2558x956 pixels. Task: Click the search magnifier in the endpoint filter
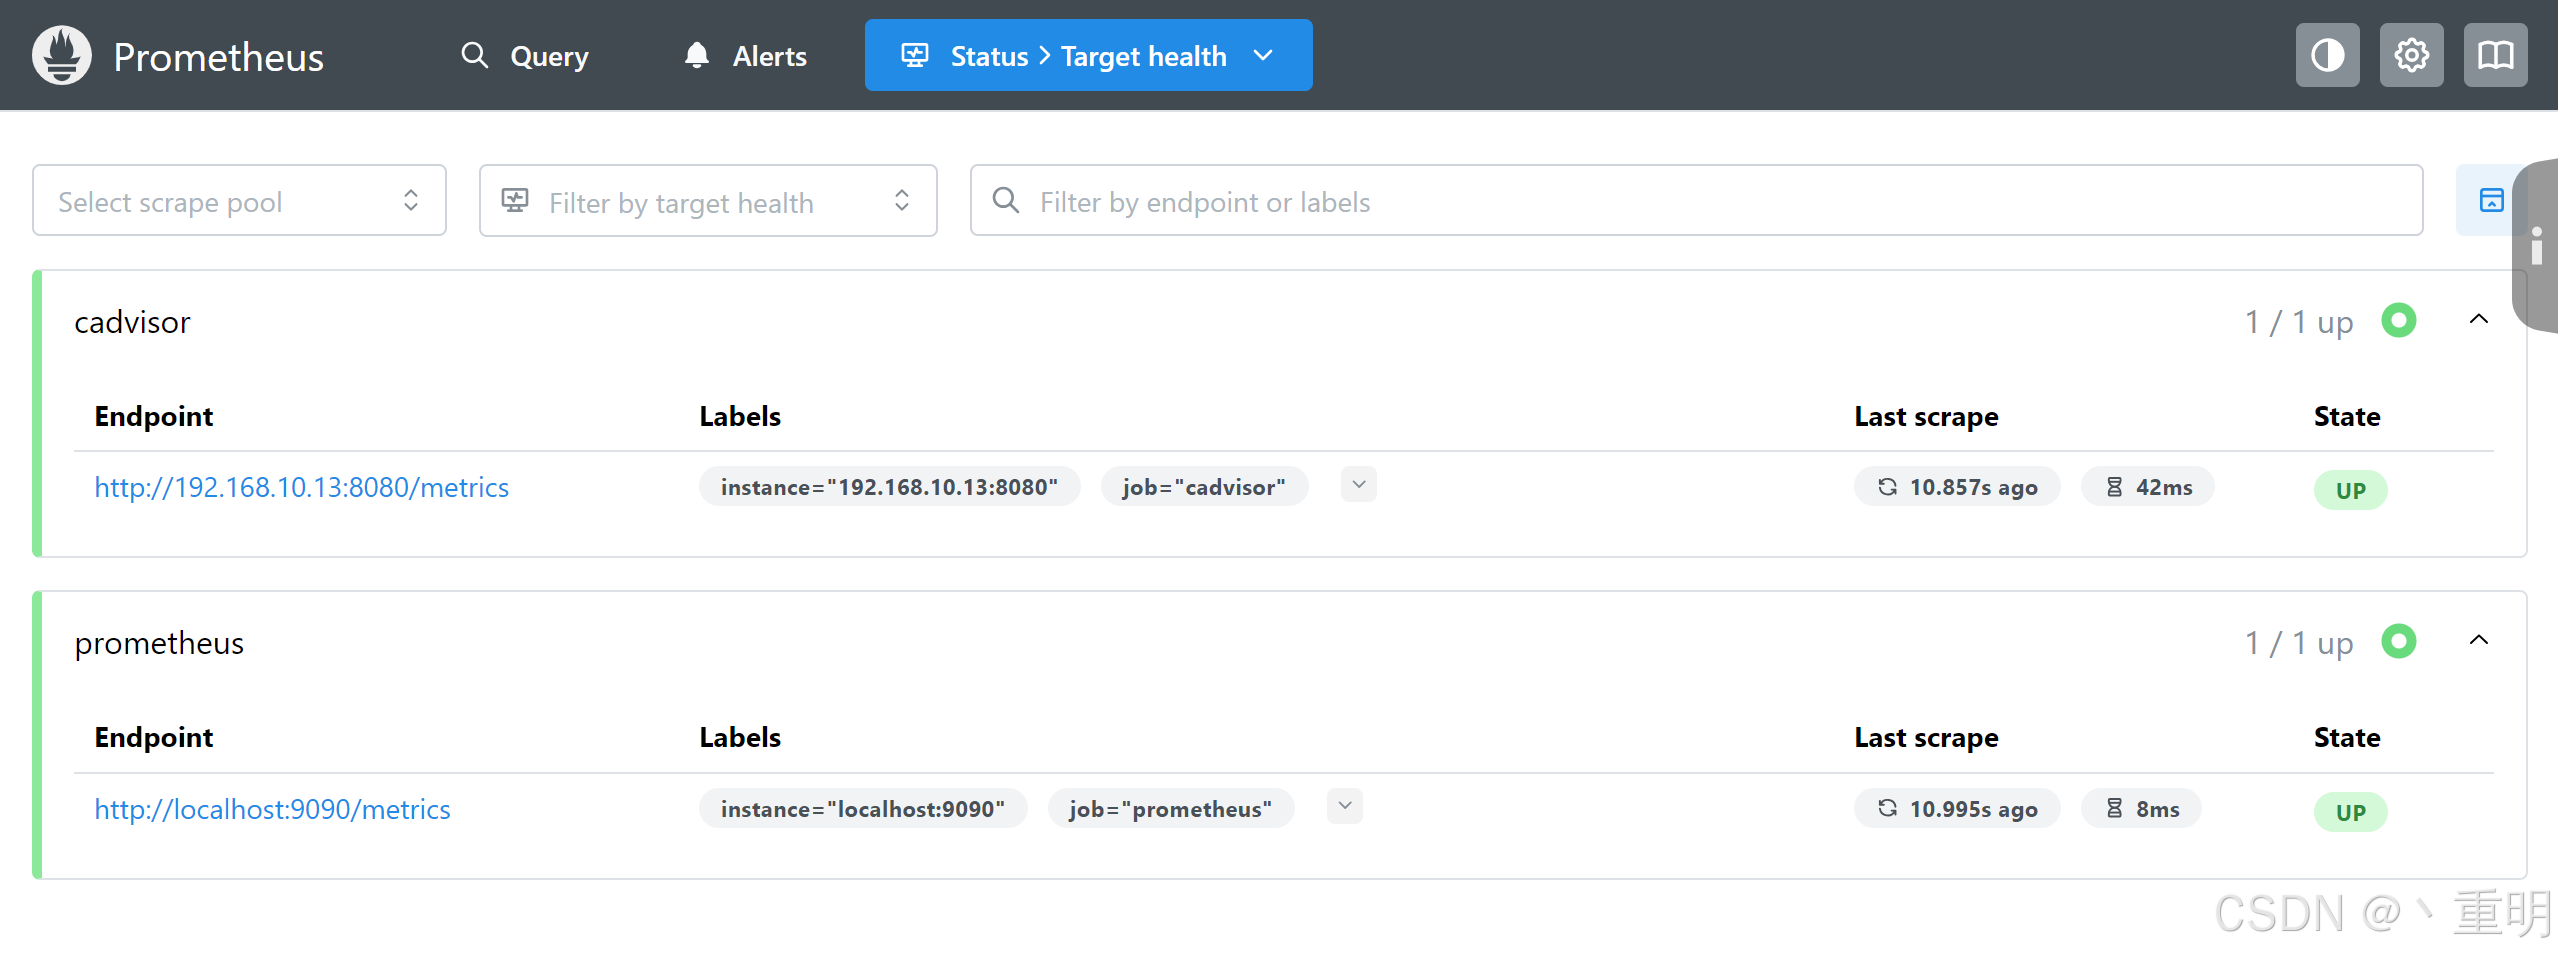tap(1005, 200)
